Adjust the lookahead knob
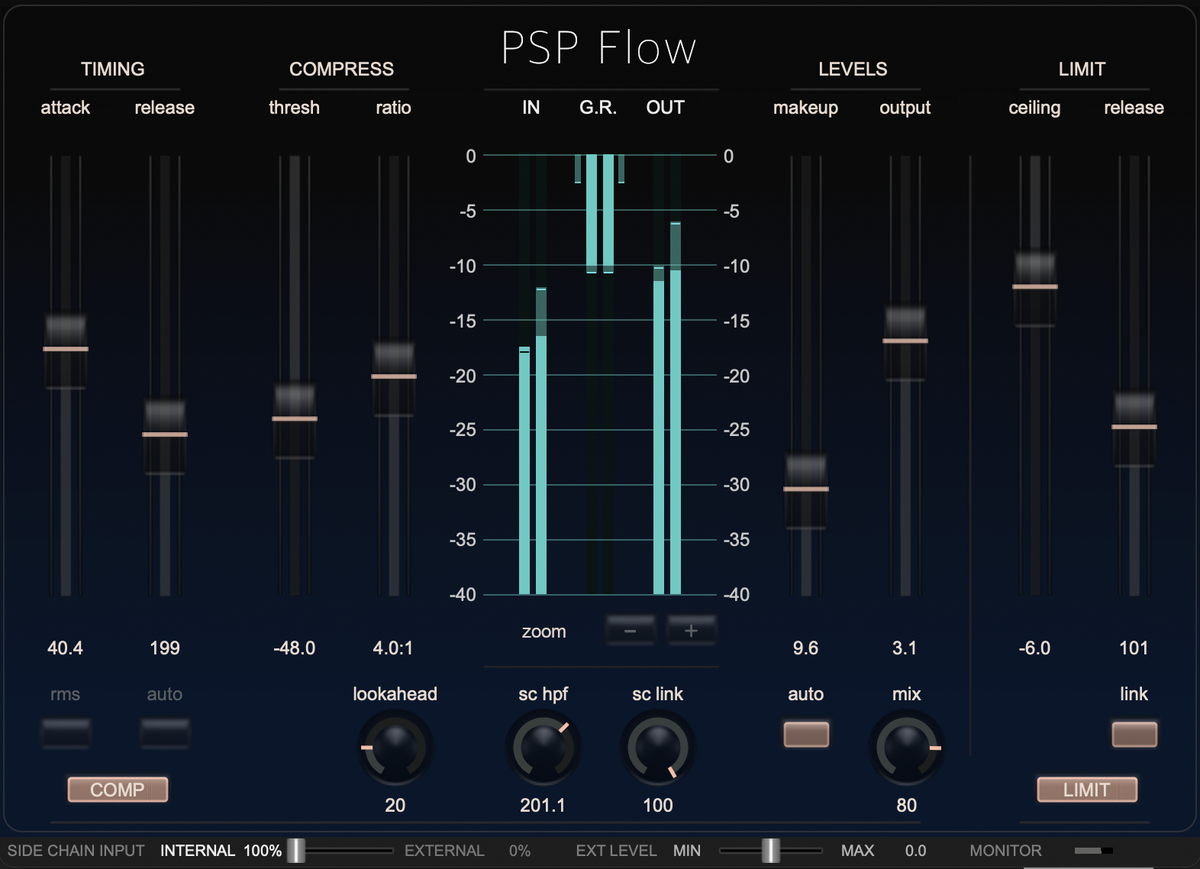This screenshot has width=1200, height=869. pos(394,748)
